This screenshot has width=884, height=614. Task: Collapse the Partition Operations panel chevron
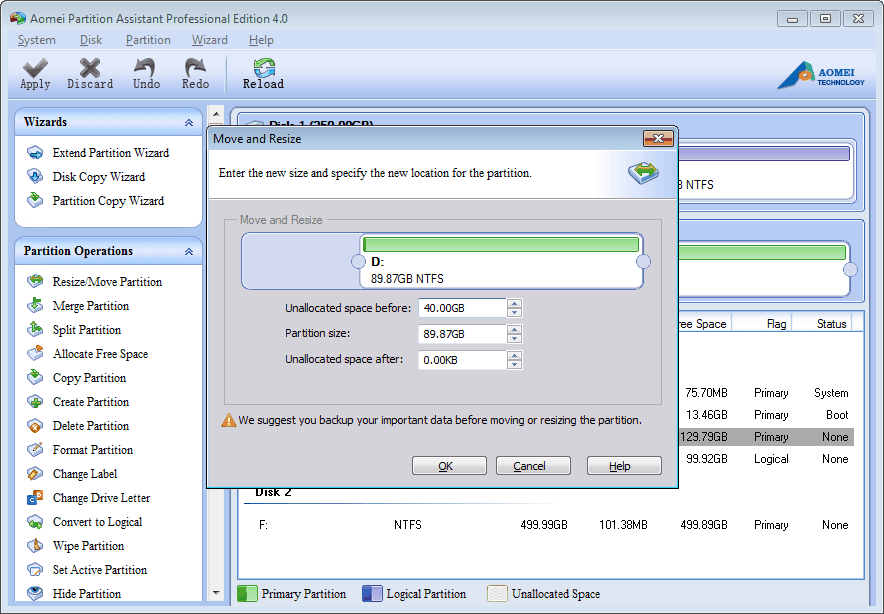click(189, 251)
